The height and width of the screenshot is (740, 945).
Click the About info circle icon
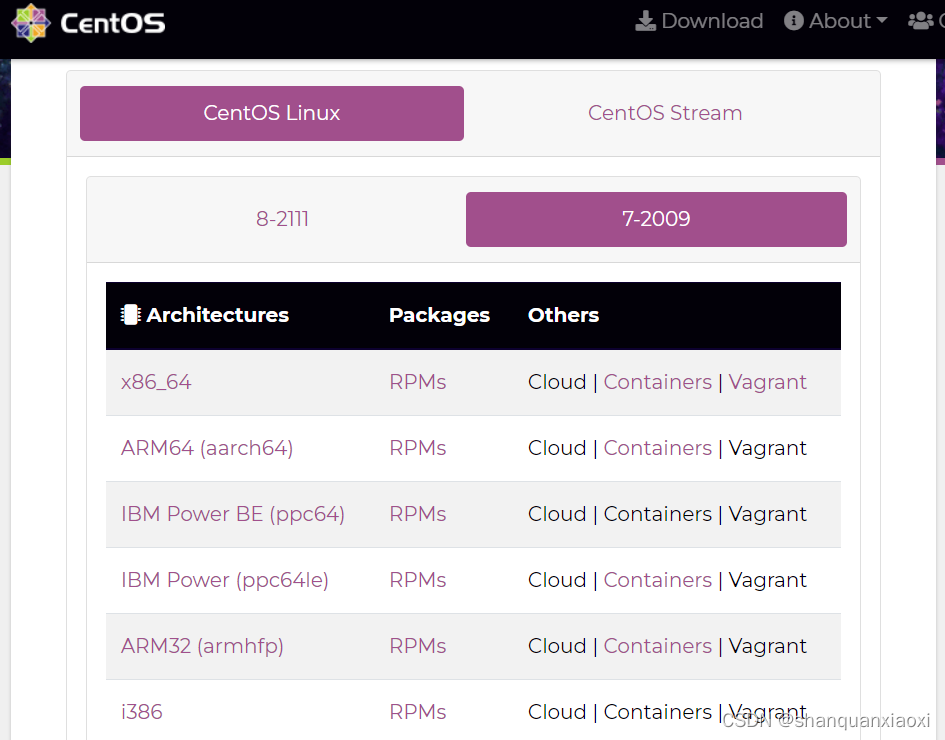coord(793,21)
